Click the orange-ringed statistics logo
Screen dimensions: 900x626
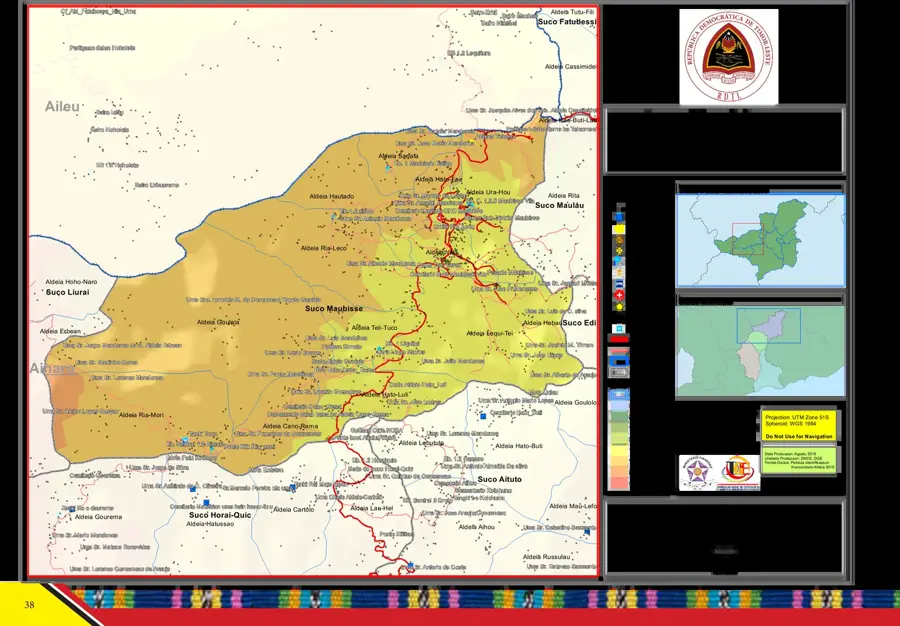pyautogui.click(x=738, y=473)
